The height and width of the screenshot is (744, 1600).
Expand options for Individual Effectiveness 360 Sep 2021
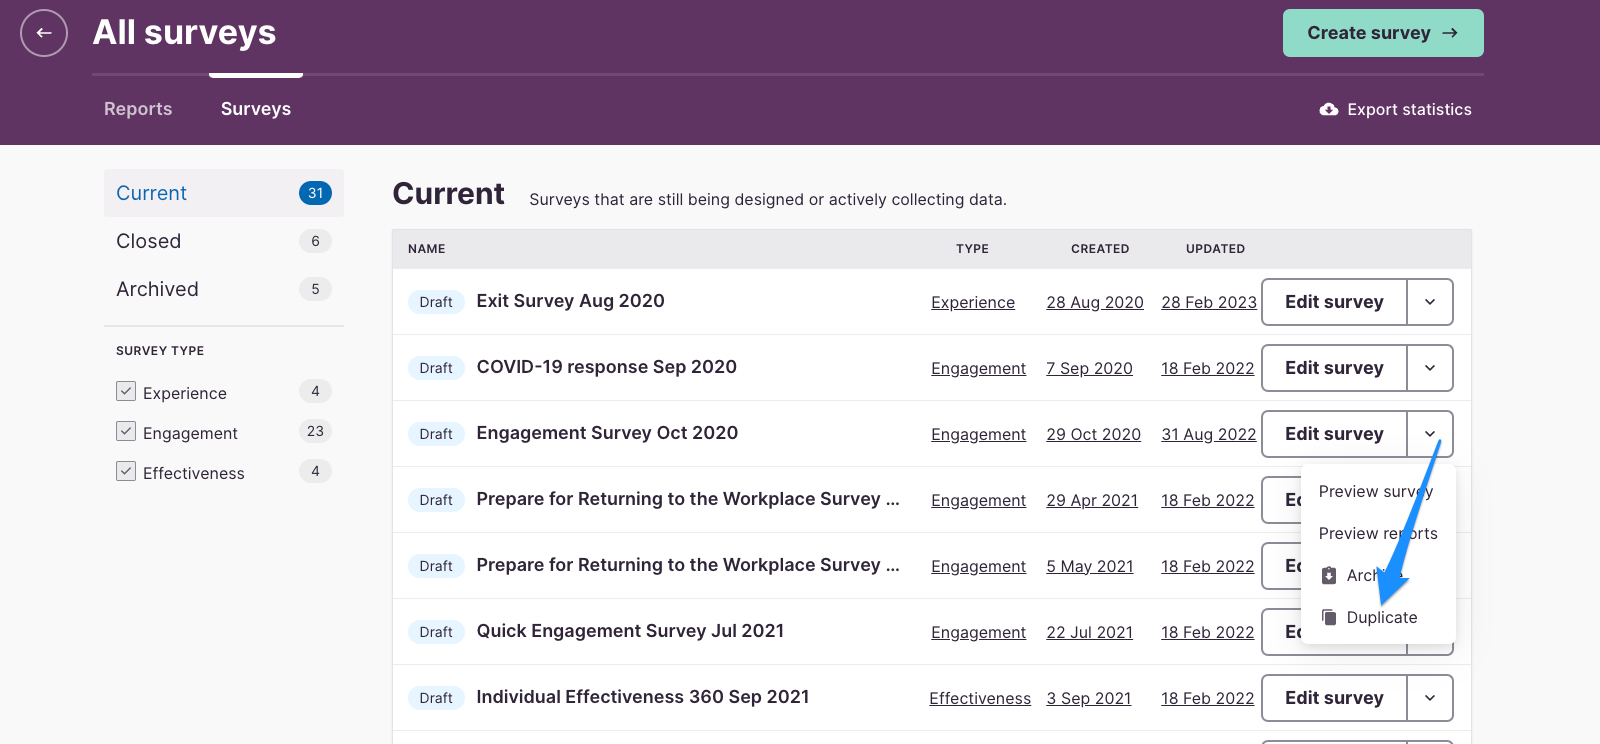click(1430, 698)
